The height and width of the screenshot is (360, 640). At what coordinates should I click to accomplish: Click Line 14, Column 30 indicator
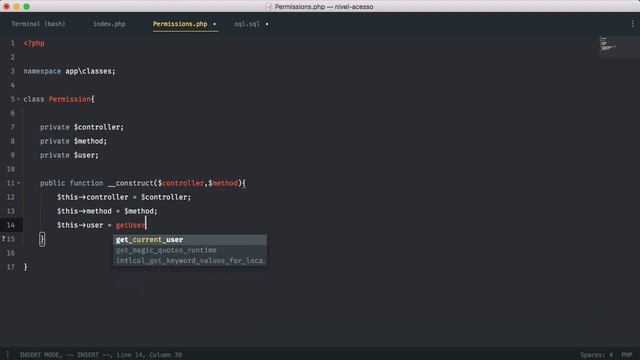[149, 355]
